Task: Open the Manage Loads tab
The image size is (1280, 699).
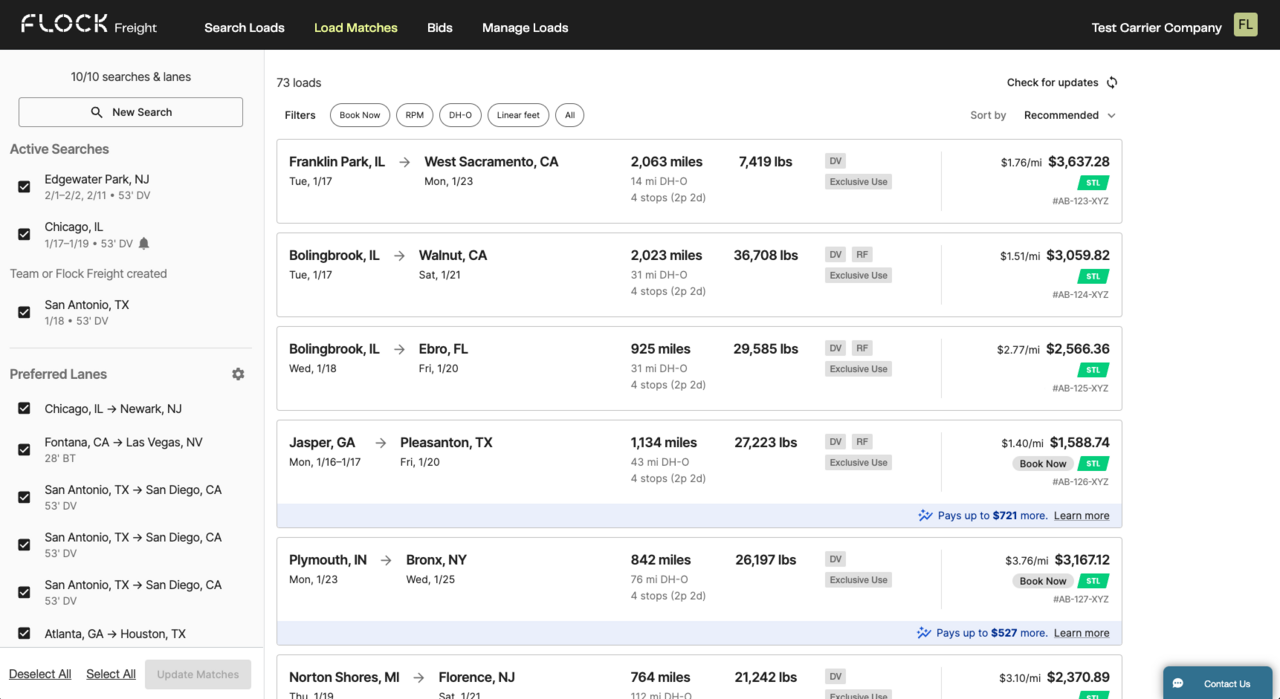Action: coord(525,28)
